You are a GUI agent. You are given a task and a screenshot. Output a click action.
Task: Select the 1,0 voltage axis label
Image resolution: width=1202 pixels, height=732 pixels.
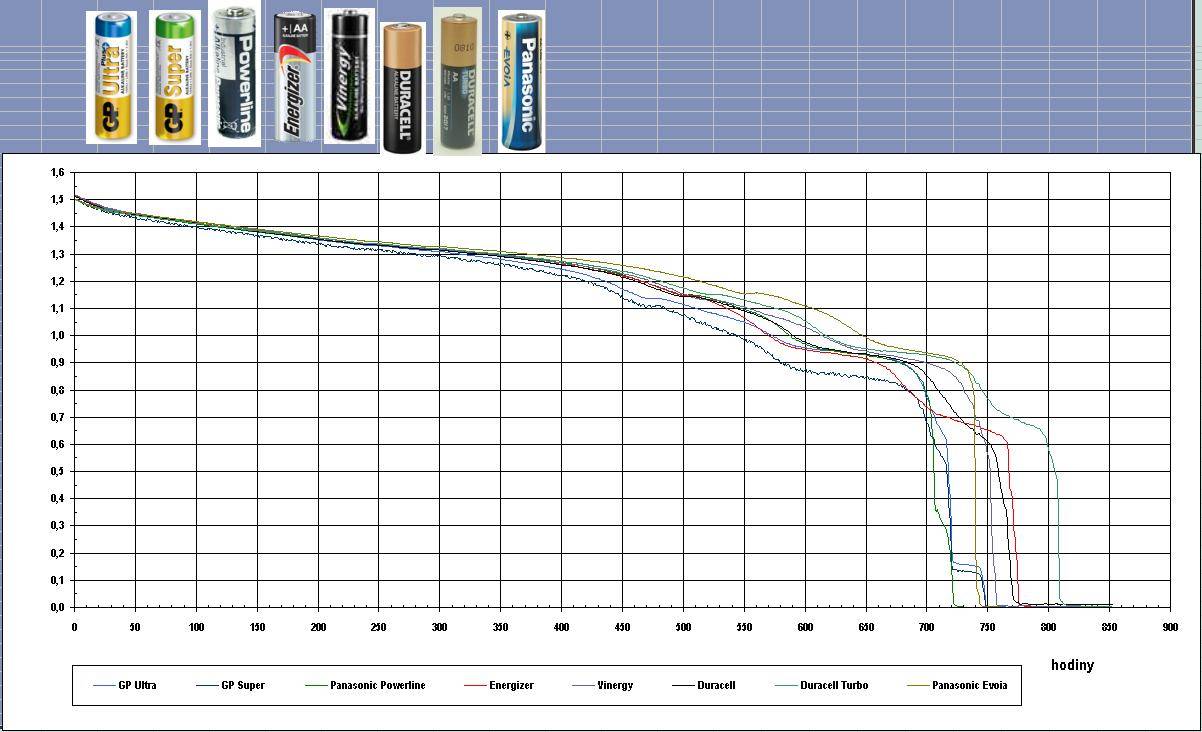coord(57,336)
